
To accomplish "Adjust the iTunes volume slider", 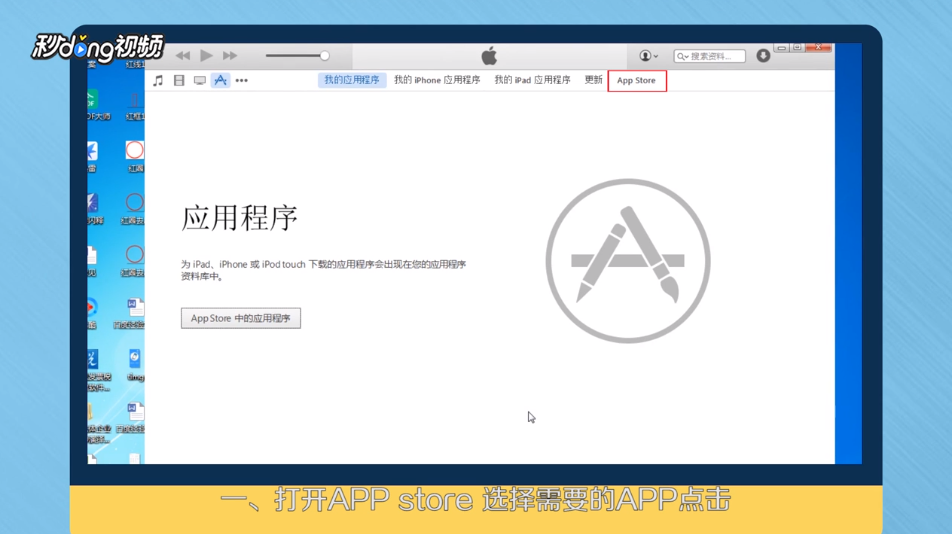I will [298, 56].
